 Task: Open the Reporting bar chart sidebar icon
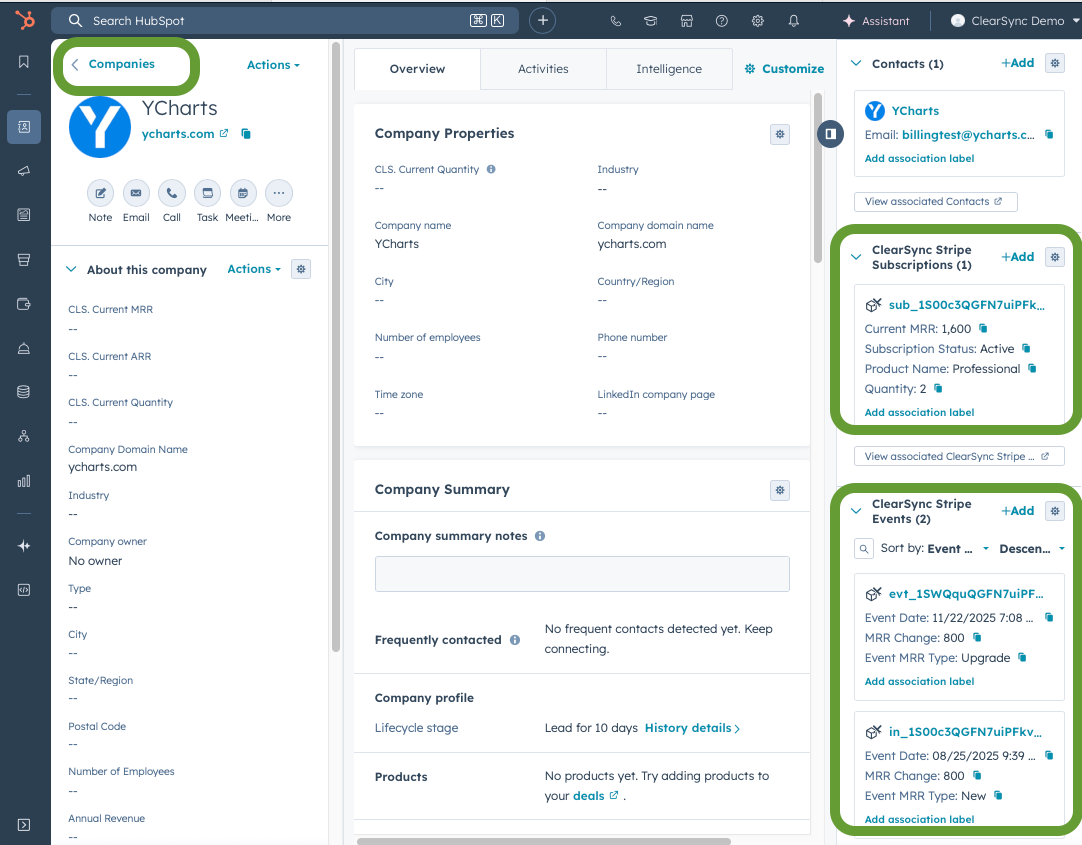coord(23,481)
